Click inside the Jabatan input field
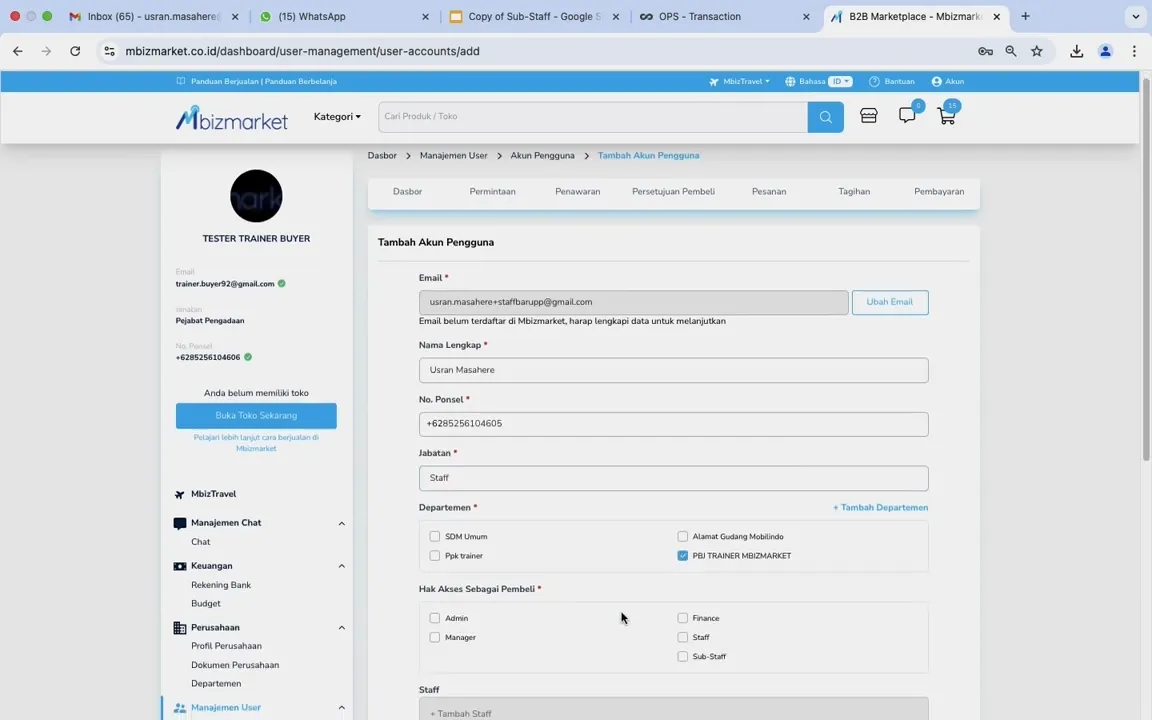Image resolution: width=1152 pixels, height=720 pixels. pyautogui.click(x=673, y=477)
